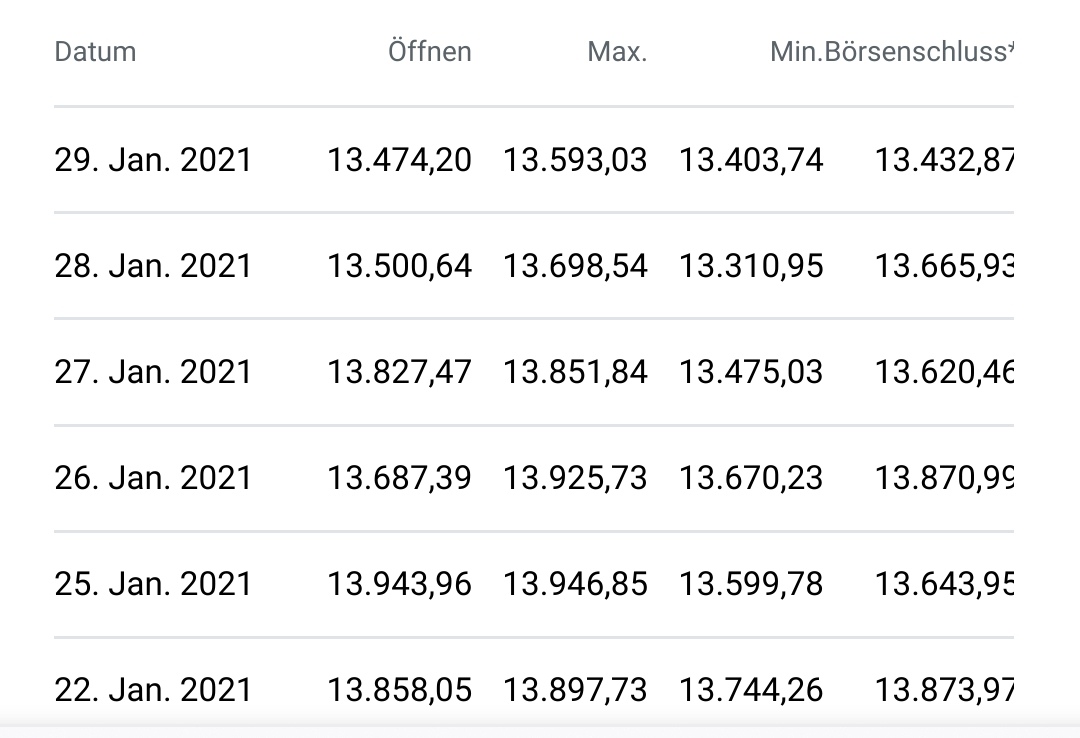Click the minimum value 13.475,03
Screen dimensions: 1080x738
click(751, 372)
